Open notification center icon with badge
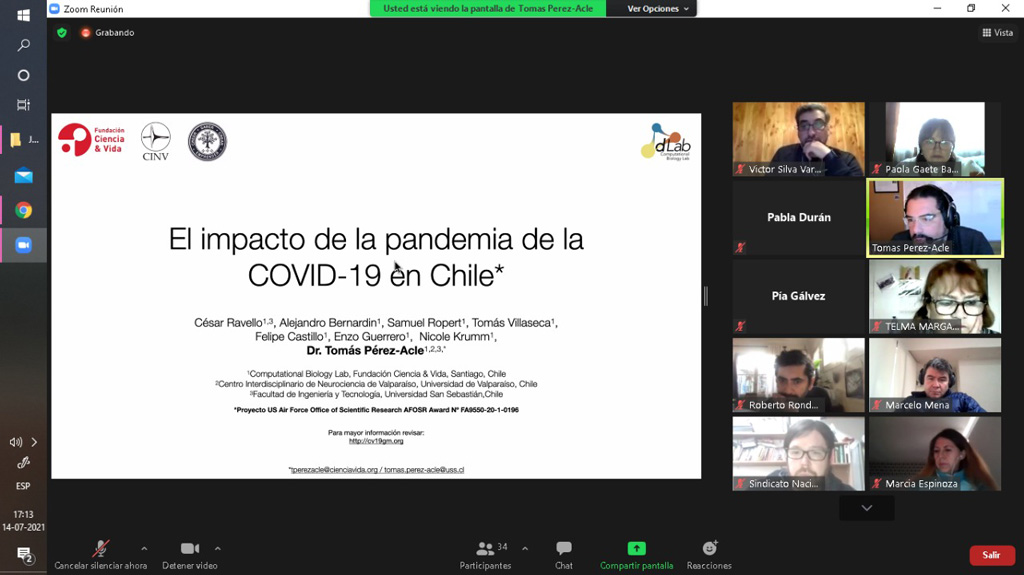Screen dimensions: 1024x575 (25, 555)
